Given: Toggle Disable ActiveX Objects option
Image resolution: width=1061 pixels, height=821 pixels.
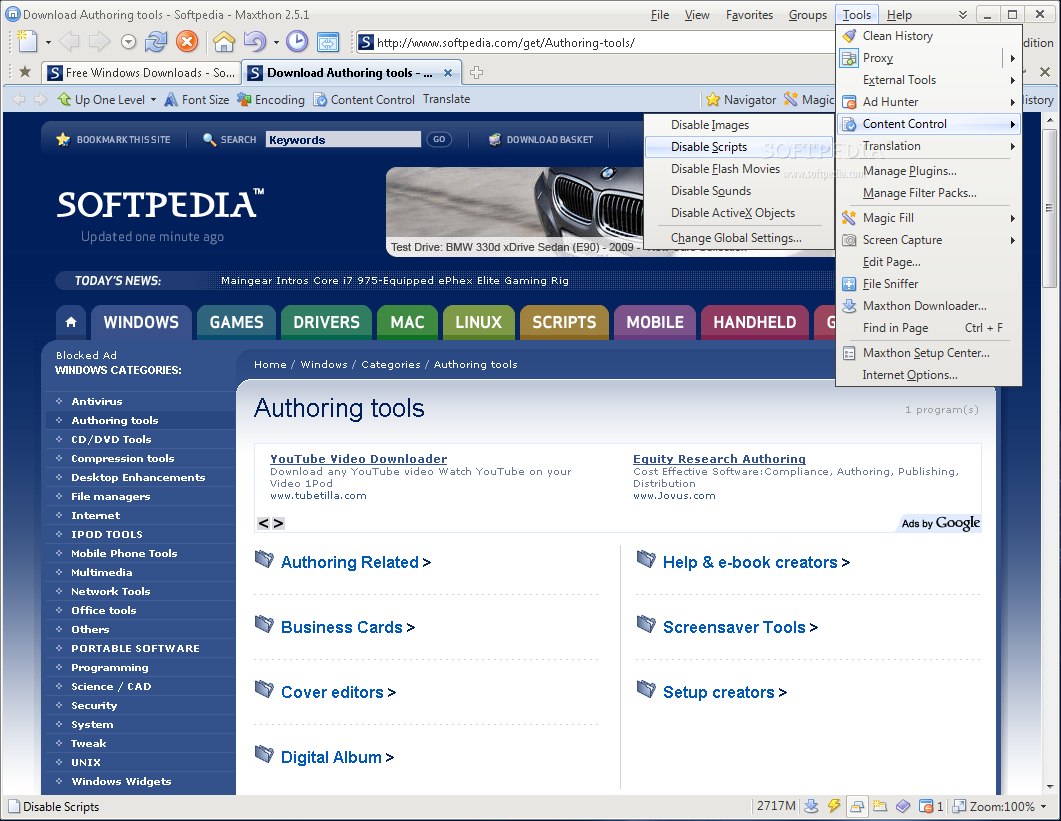Looking at the screenshot, I should click(x=739, y=213).
